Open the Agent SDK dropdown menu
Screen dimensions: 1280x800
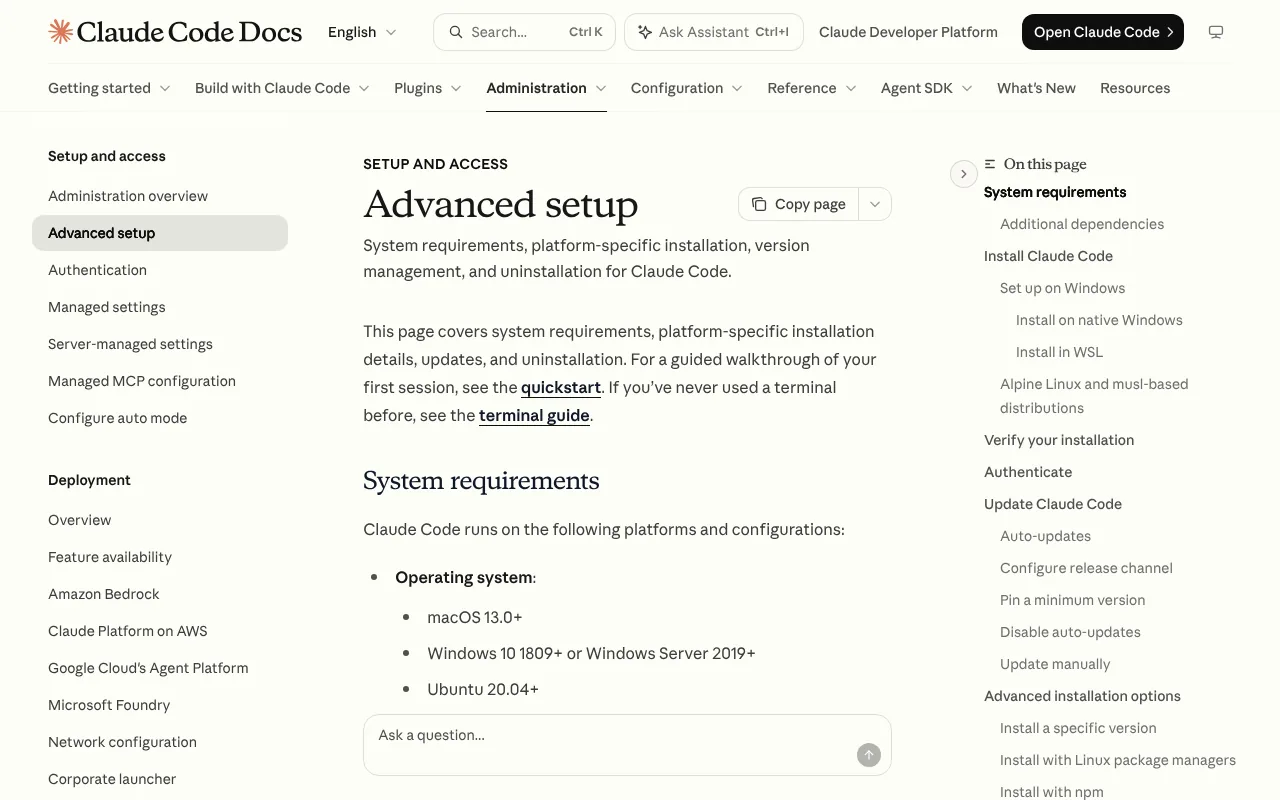pos(927,88)
